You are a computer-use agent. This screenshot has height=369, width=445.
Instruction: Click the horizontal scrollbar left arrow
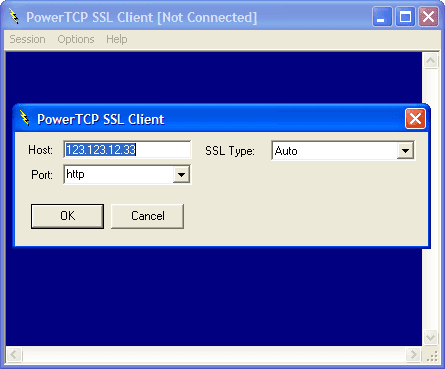[14, 354]
